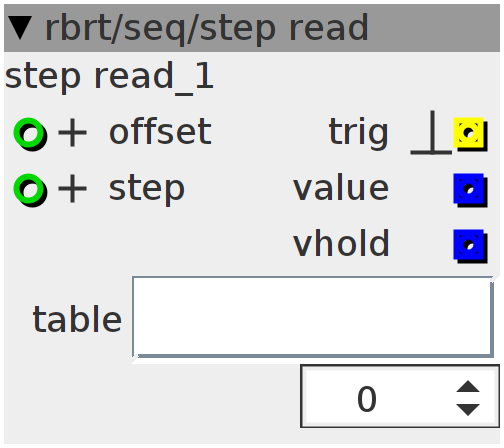Increase the number box value with up arrow
This screenshot has height=448, width=504.
click(468, 387)
